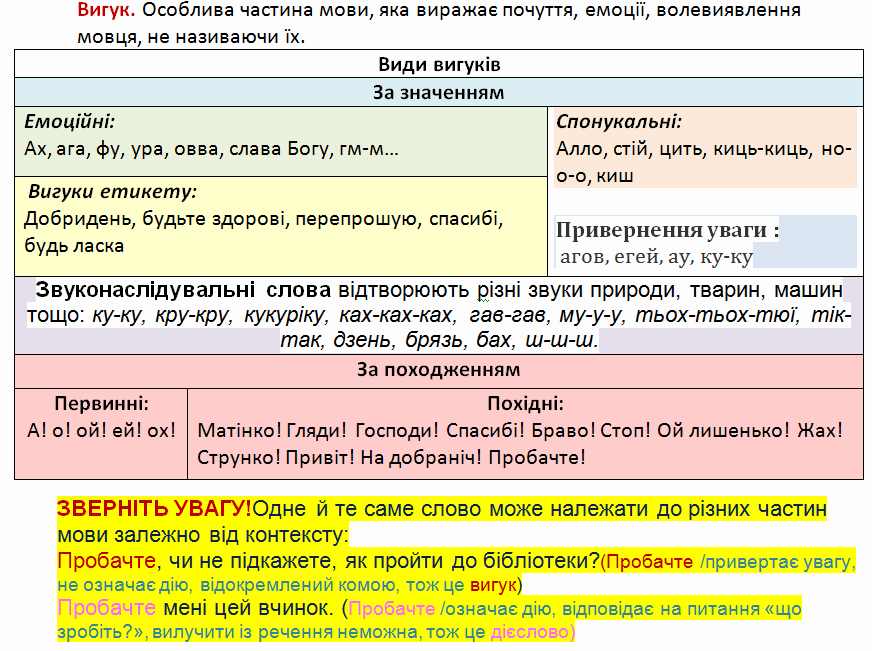Select the header "За походженням"
The height and width of the screenshot is (651, 872).
click(x=439, y=370)
